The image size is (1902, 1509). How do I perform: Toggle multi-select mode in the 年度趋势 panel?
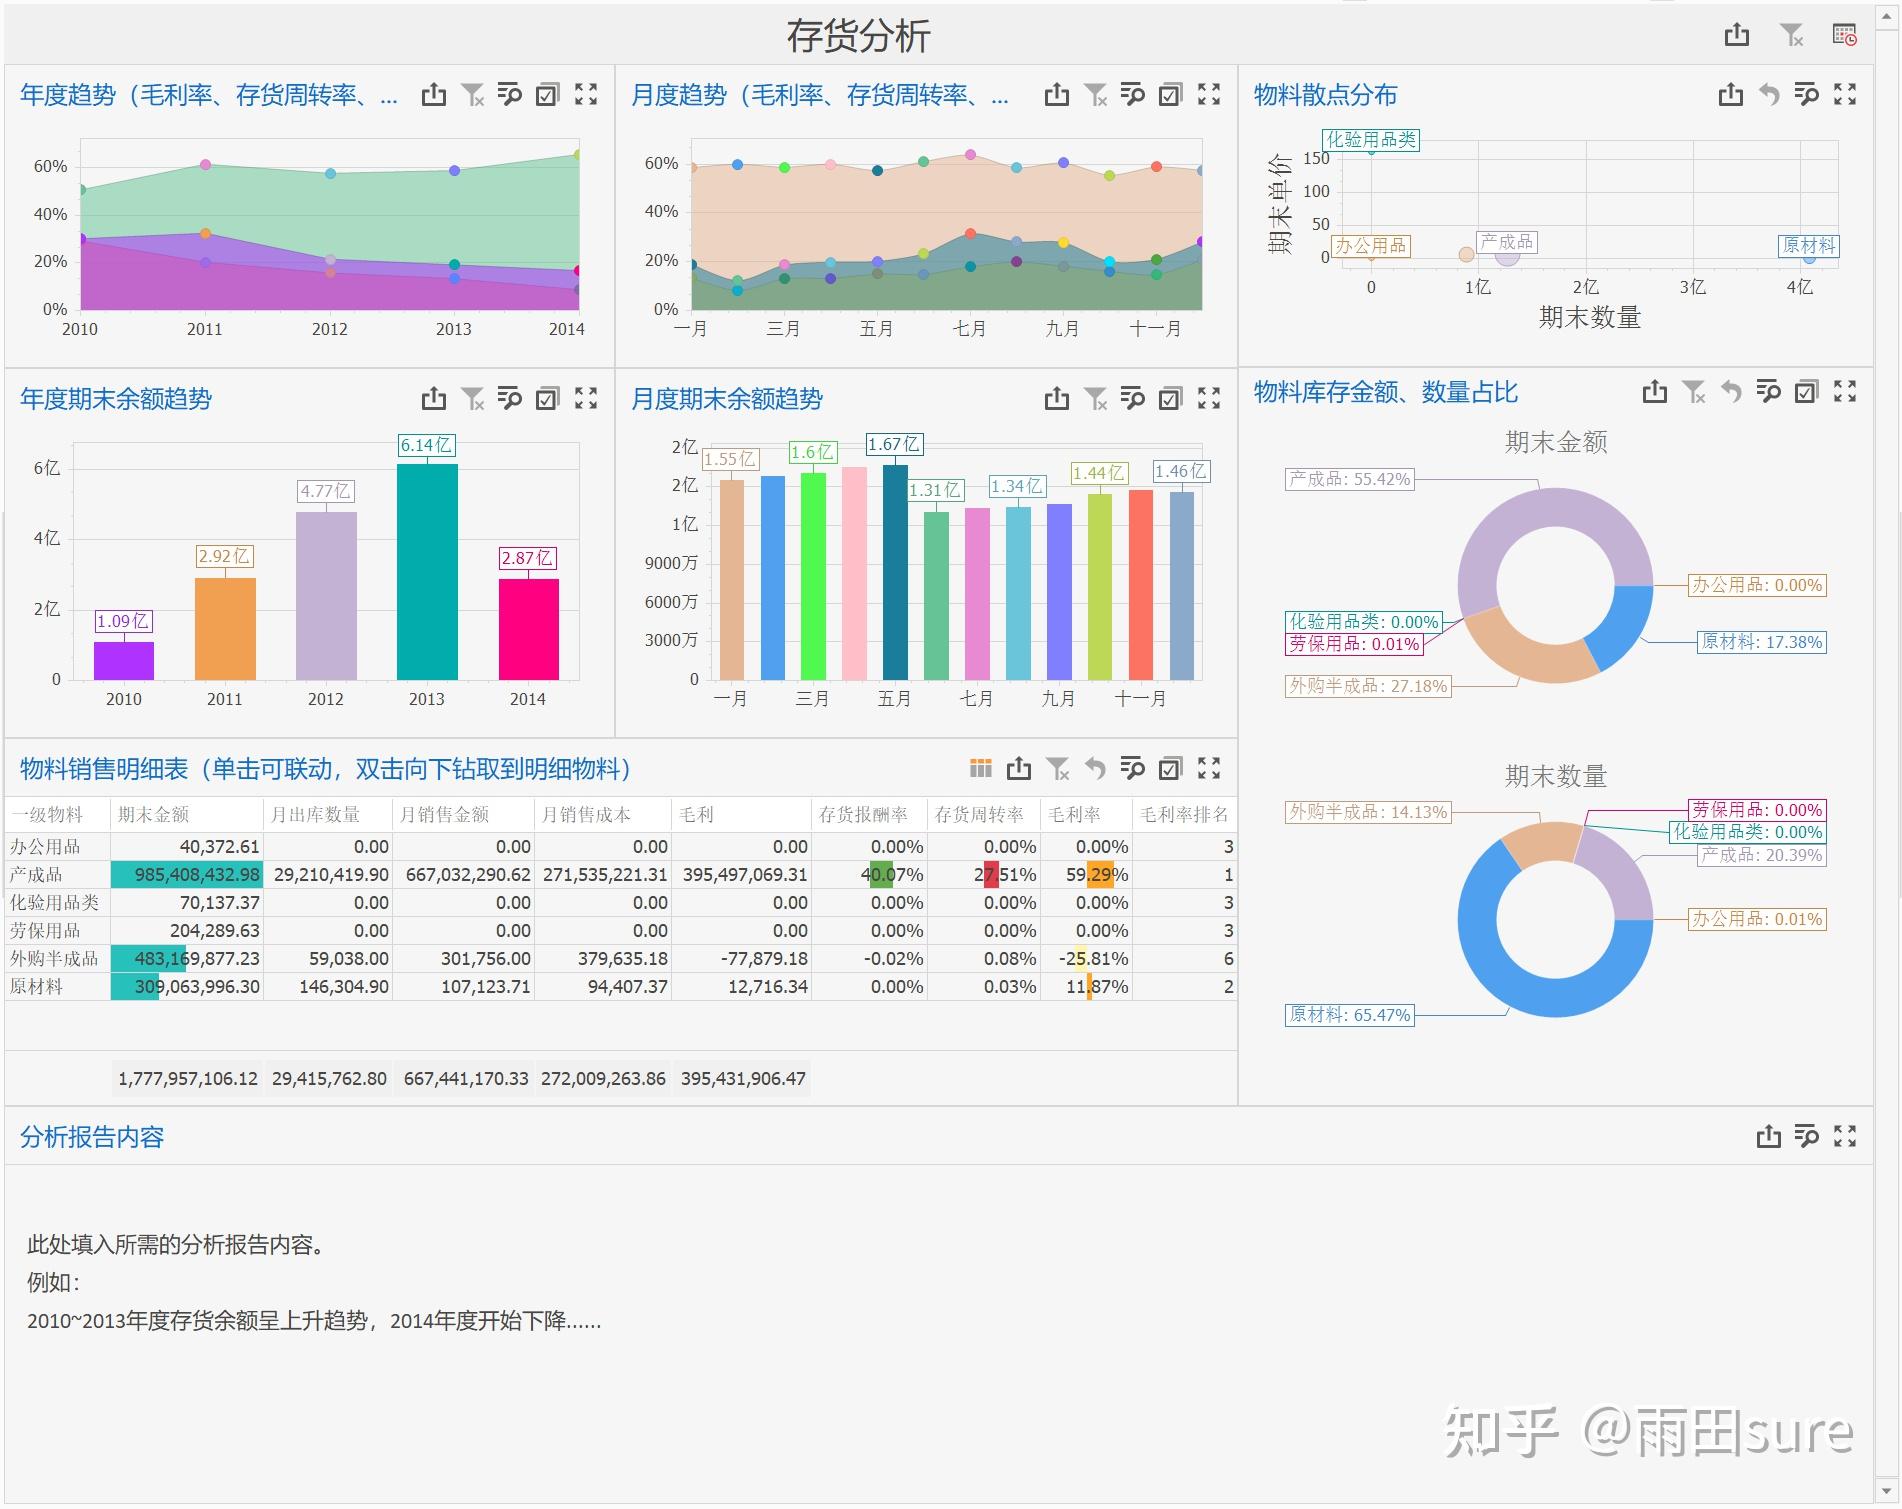547,95
